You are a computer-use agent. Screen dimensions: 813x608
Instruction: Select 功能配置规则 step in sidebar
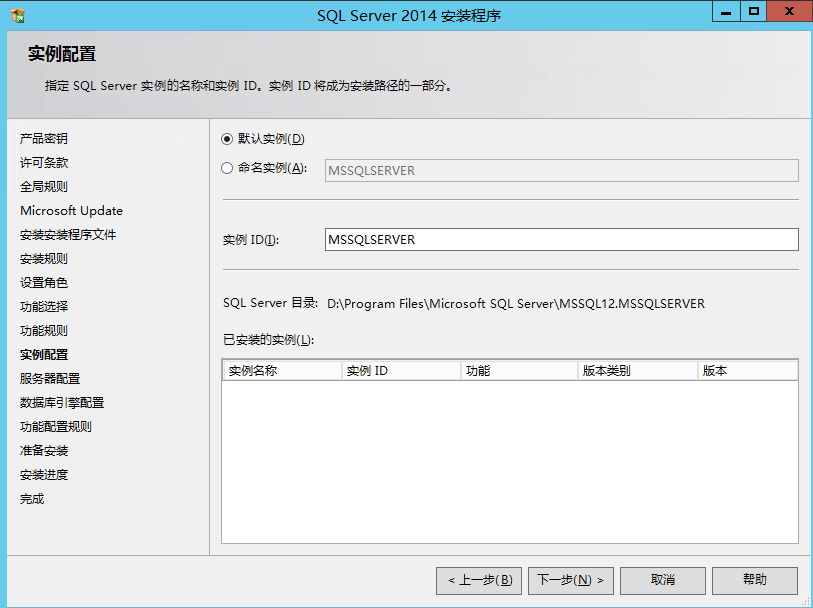click(56, 427)
